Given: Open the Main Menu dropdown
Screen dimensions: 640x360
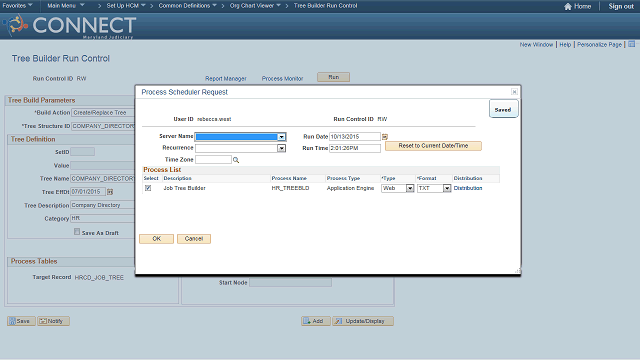Looking at the screenshot, I should (x=66, y=6).
